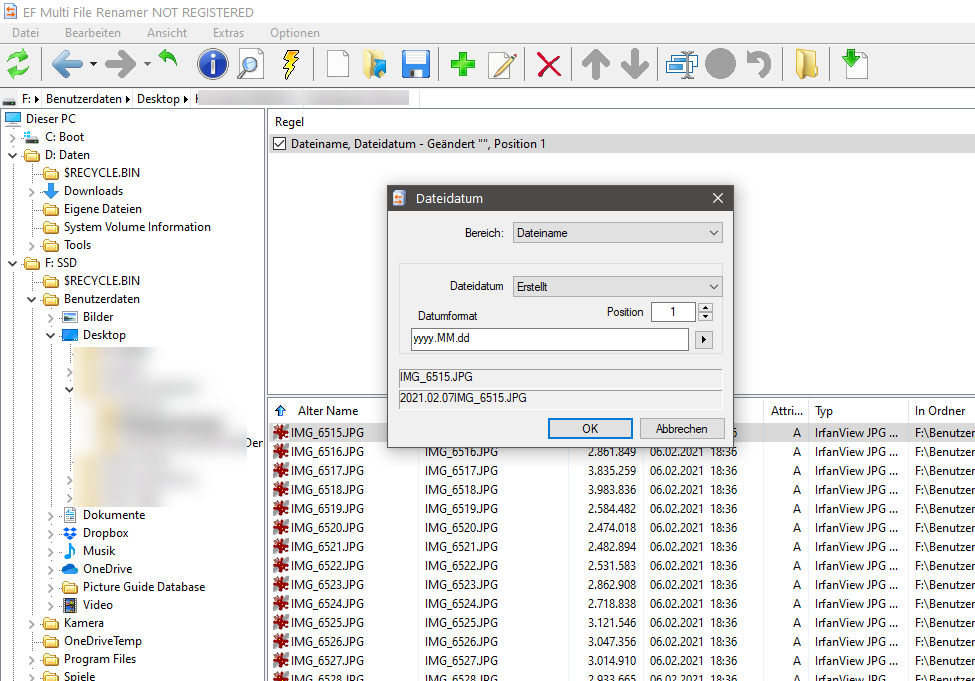Open the Datei menu
This screenshot has height=681, width=975.
tap(25, 33)
